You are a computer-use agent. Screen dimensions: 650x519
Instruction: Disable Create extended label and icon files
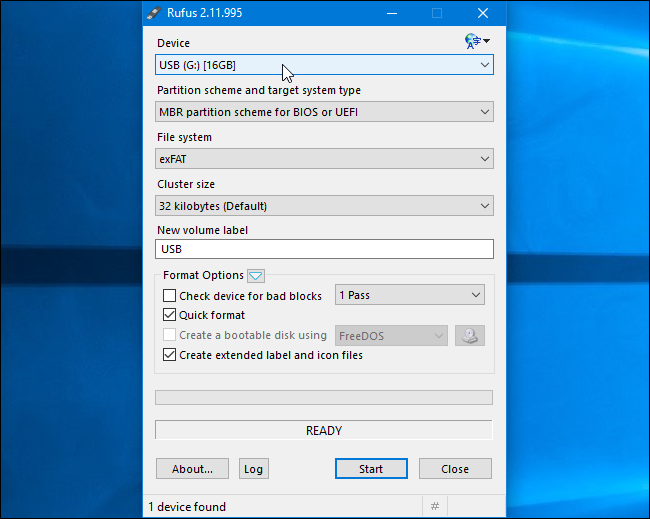click(x=170, y=355)
